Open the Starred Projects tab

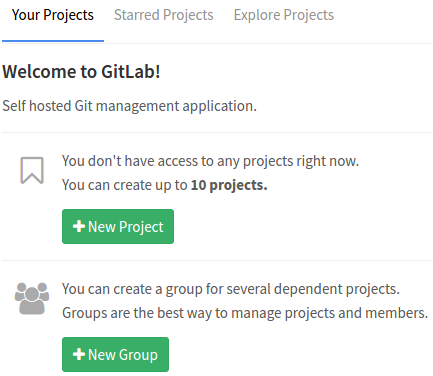point(164,15)
